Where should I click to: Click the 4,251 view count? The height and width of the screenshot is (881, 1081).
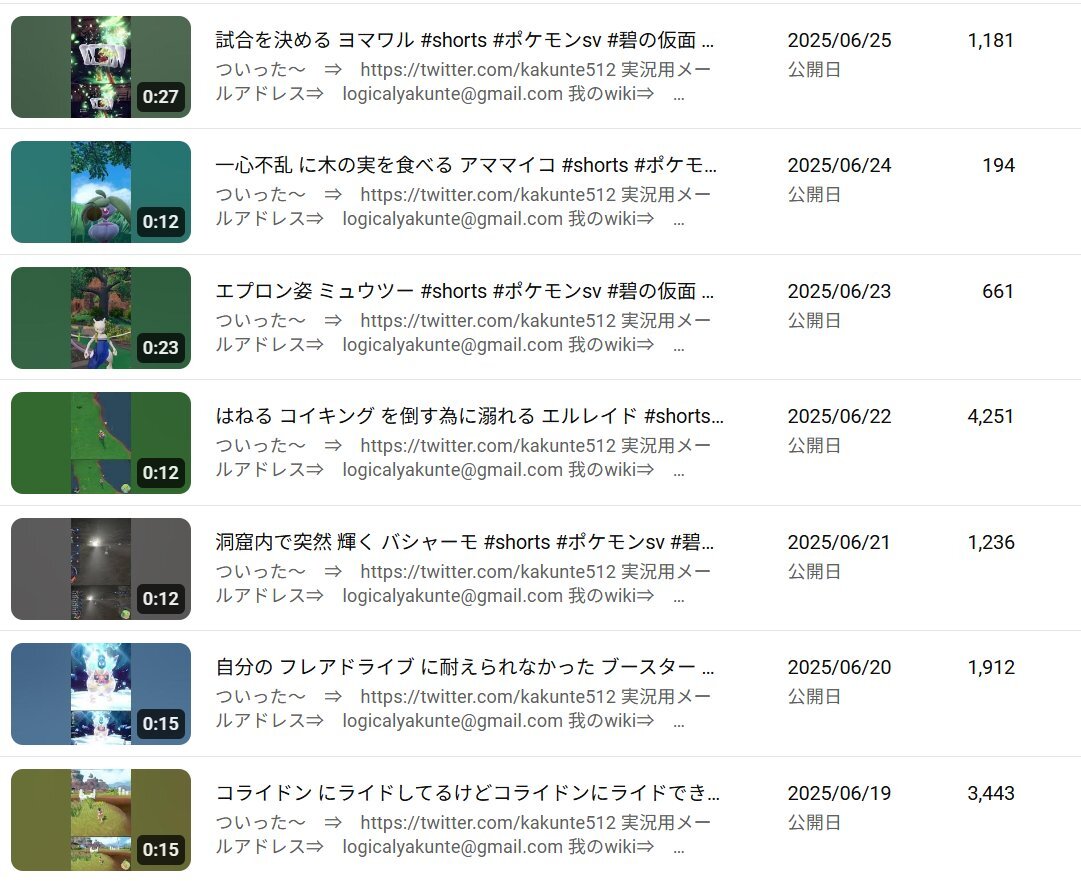pos(990,416)
